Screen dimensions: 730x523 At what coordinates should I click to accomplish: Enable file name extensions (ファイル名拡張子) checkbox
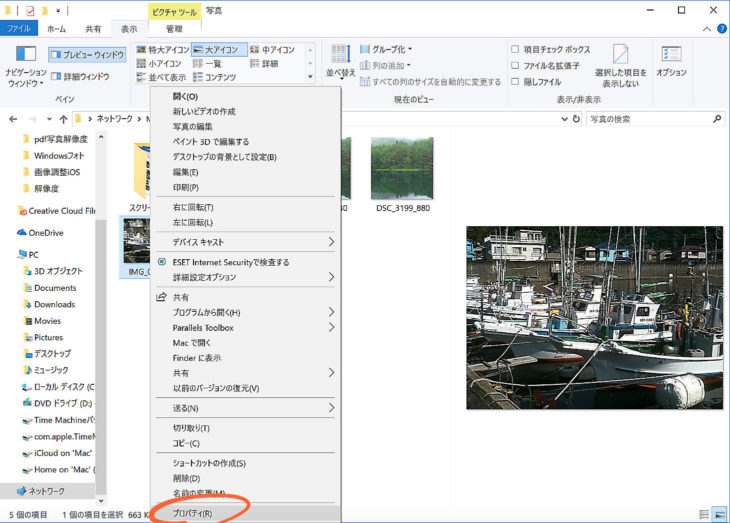point(515,66)
